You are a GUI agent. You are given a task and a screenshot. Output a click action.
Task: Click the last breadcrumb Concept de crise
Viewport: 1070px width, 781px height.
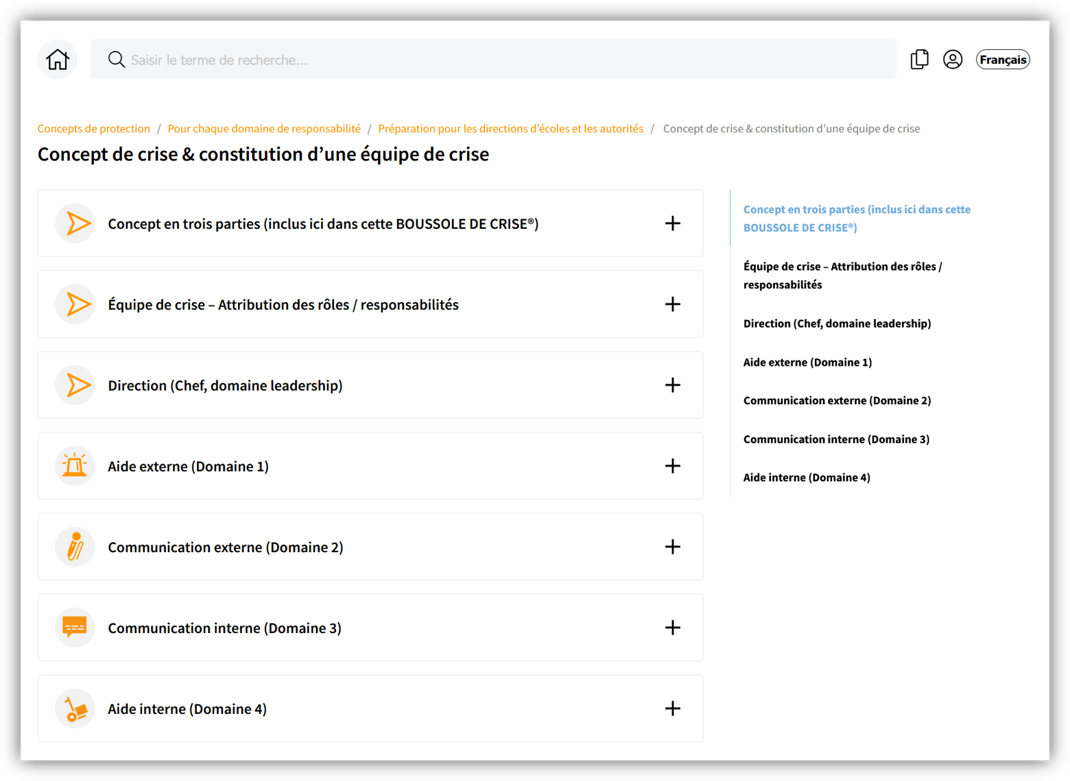click(792, 128)
